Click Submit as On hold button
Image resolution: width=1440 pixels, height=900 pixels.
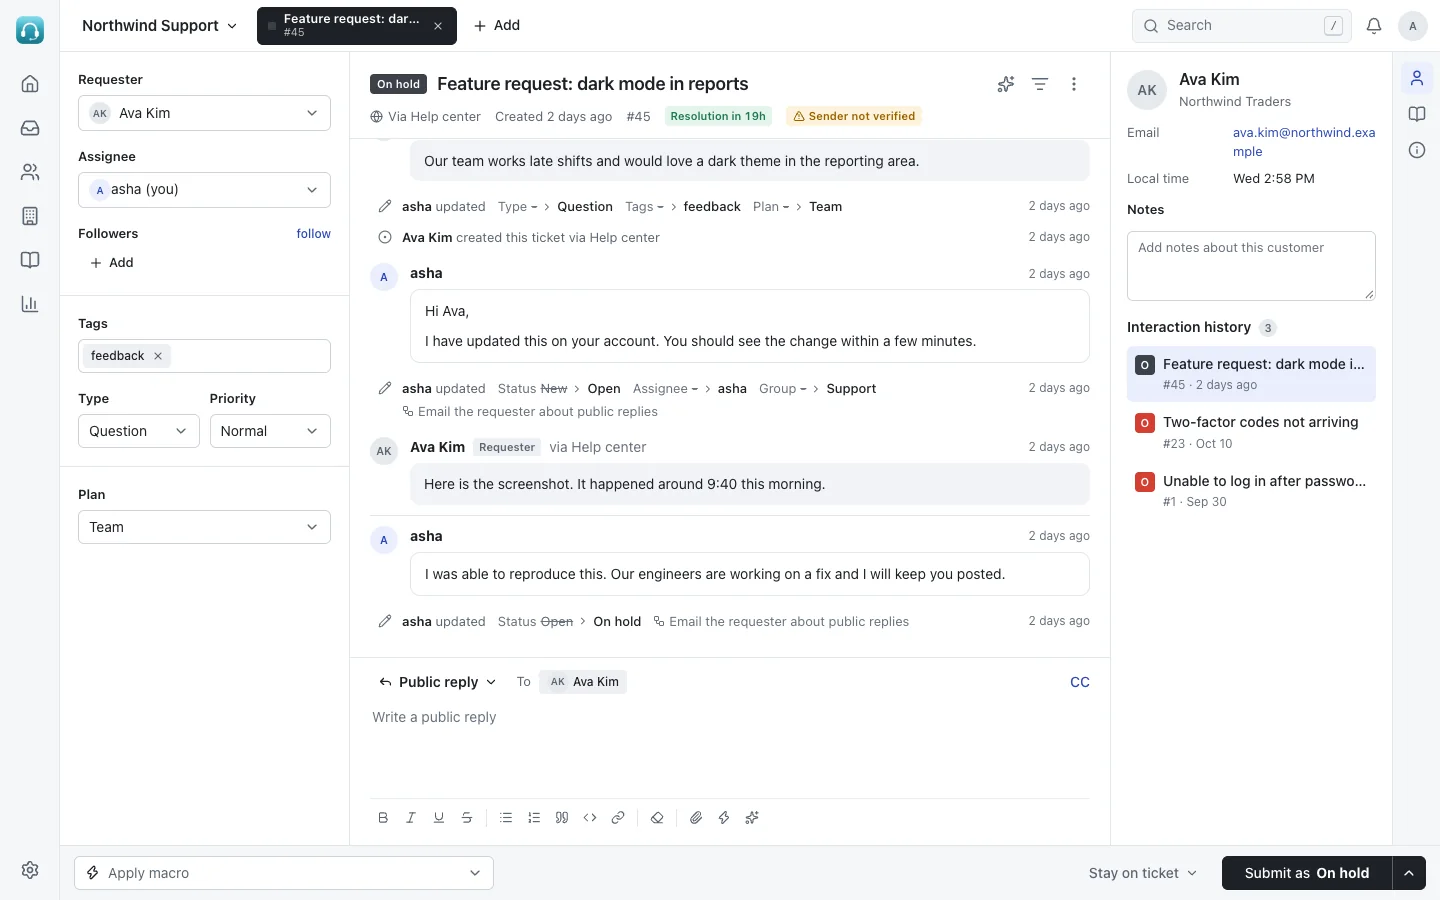(x=1307, y=873)
